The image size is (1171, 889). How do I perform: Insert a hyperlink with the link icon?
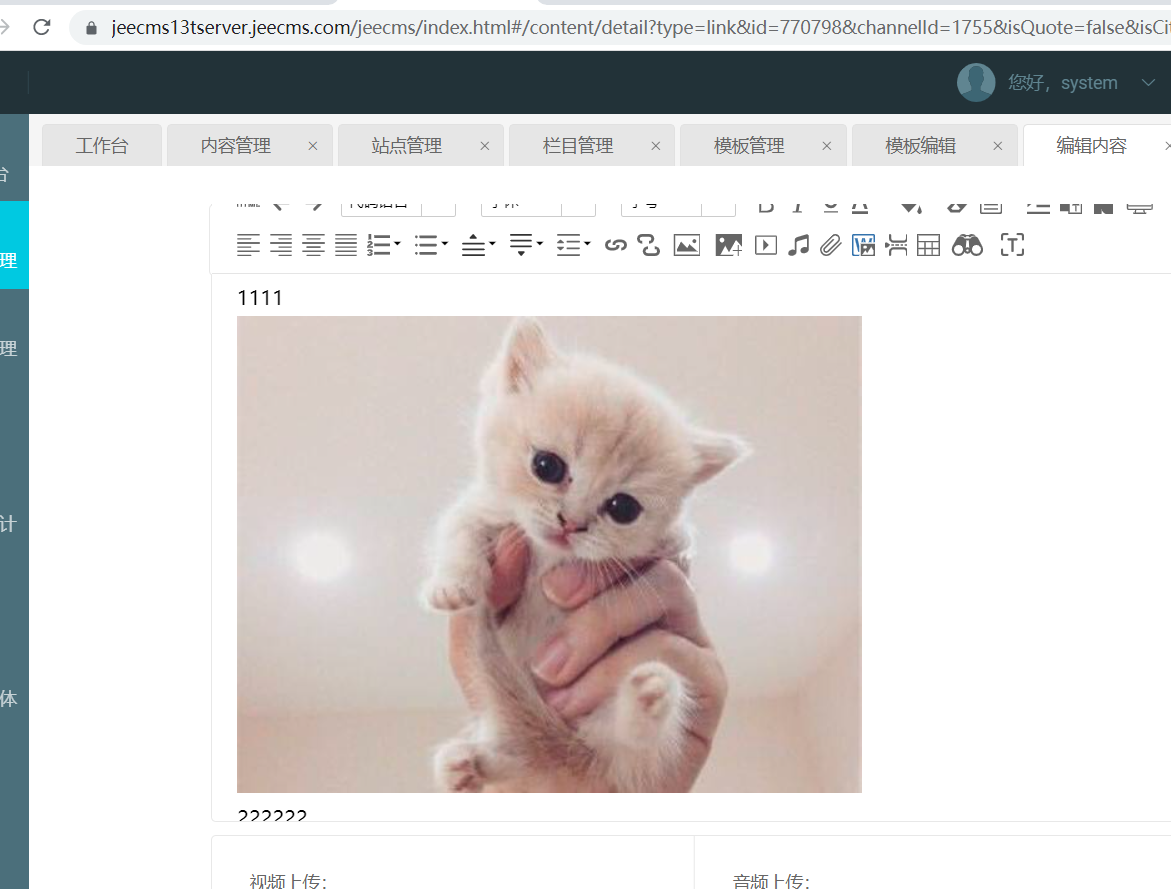tap(615, 245)
